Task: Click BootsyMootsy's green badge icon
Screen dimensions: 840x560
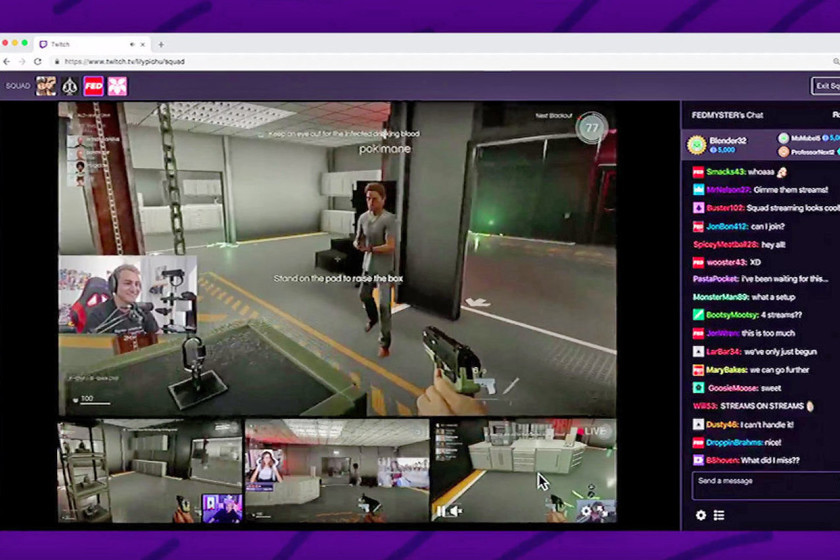Action: tap(698, 315)
